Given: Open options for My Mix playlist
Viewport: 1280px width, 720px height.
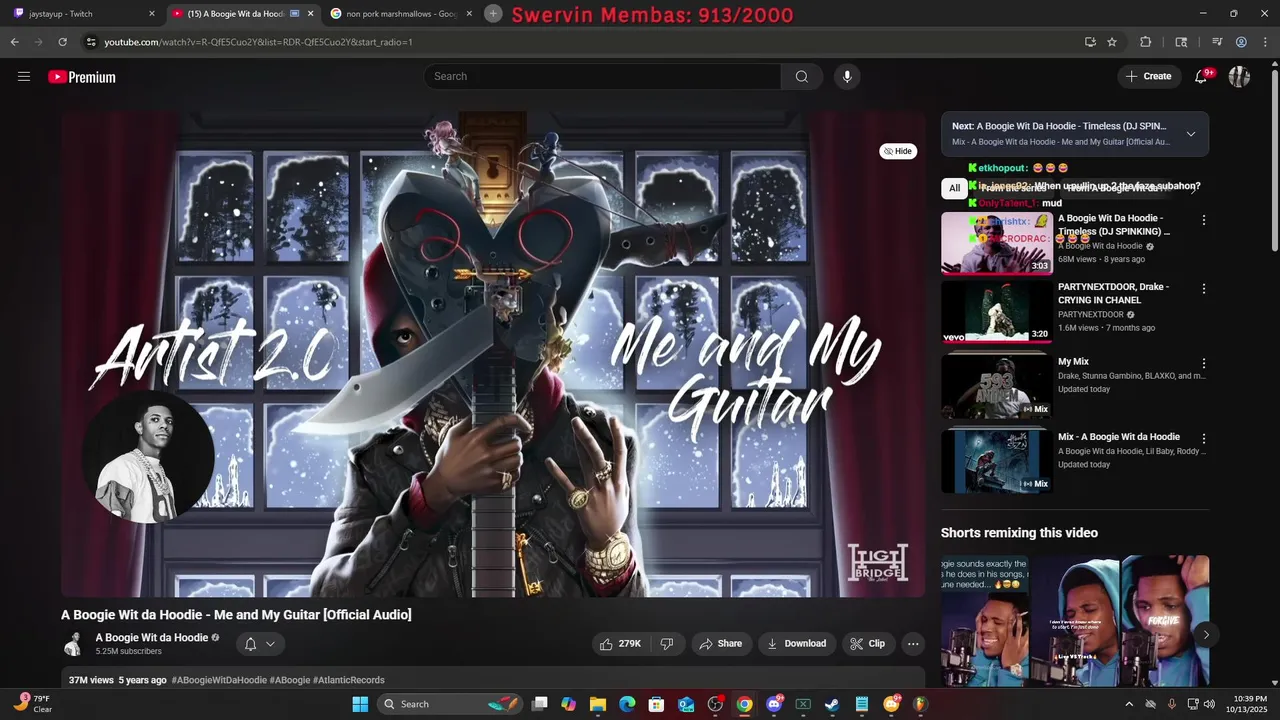Looking at the screenshot, I should click(x=1204, y=364).
